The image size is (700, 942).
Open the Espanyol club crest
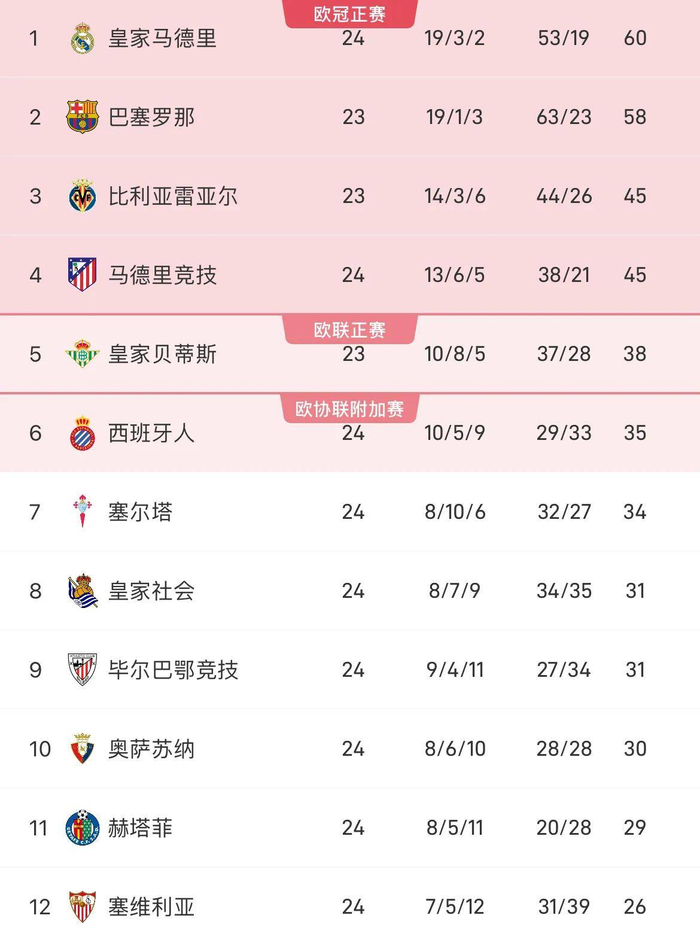coord(83,433)
